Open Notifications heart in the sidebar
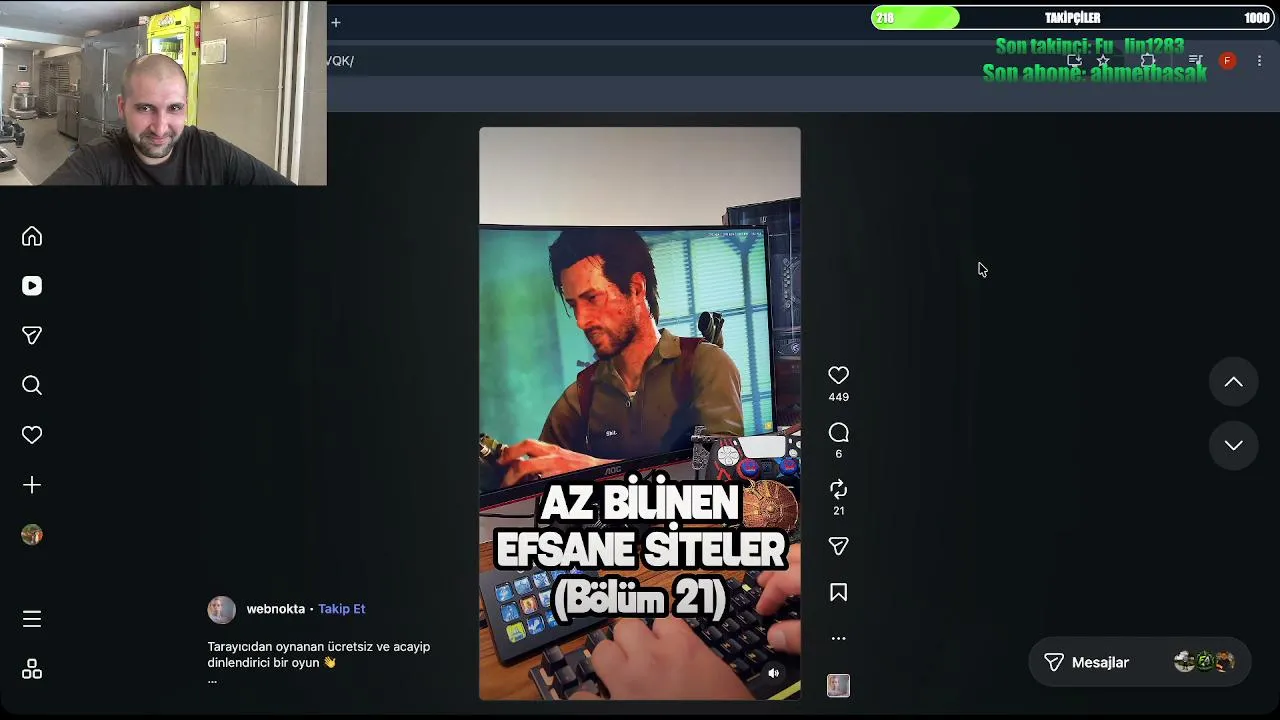1280x720 pixels. [x=32, y=435]
